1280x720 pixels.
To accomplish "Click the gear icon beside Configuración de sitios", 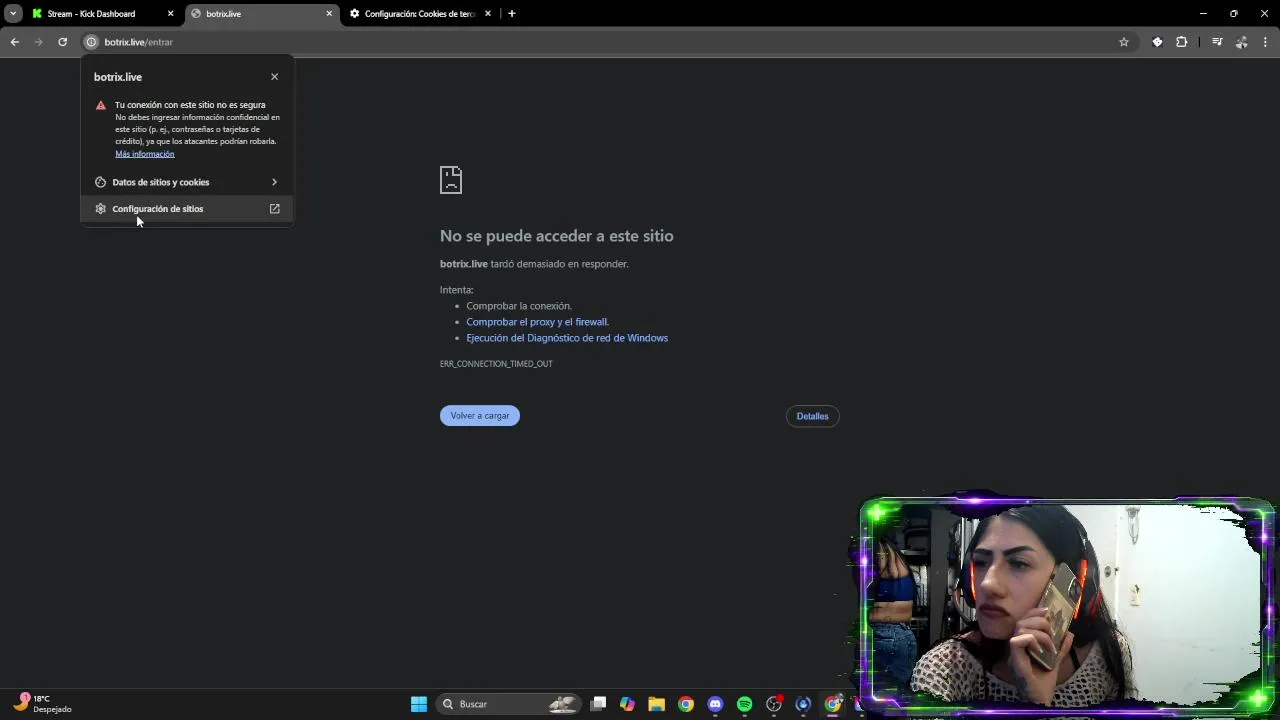I will [x=100, y=209].
